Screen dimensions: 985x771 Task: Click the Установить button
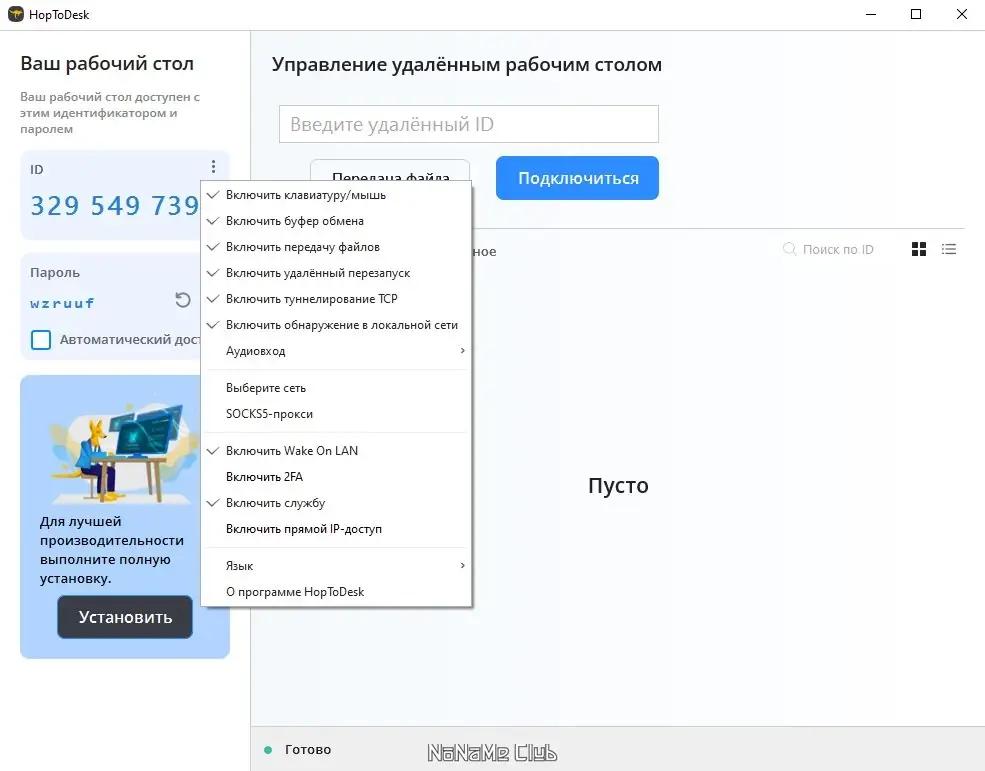click(x=124, y=617)
